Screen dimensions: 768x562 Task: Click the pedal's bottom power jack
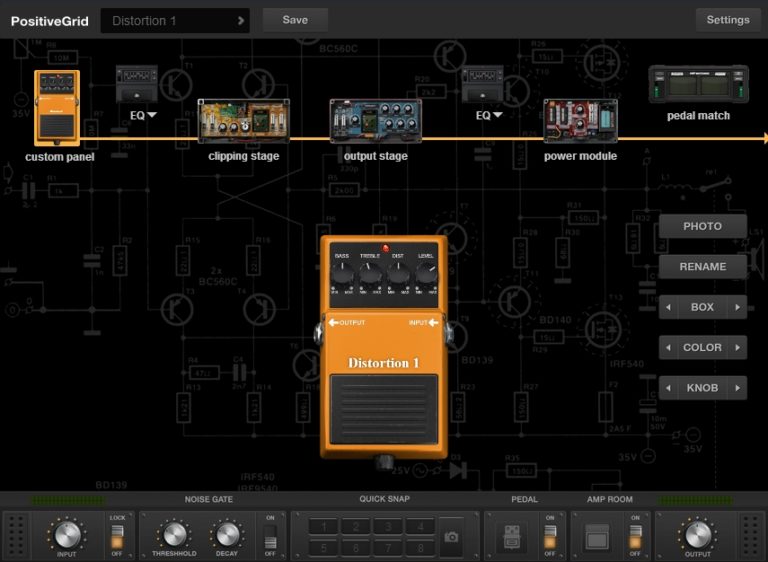384,462
